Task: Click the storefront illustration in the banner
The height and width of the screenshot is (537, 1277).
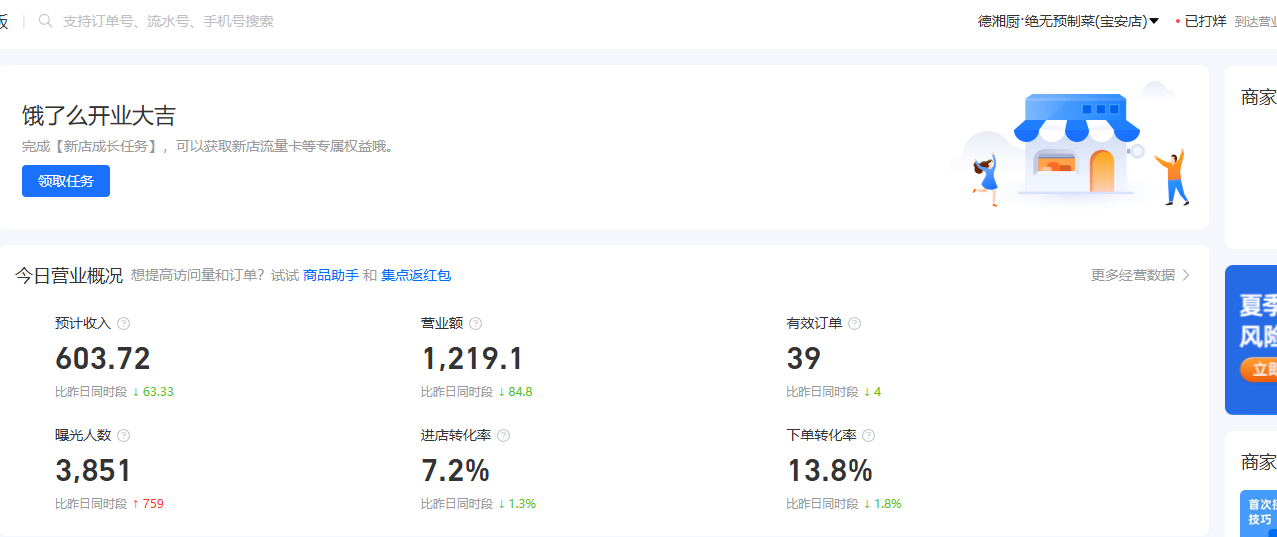Action: click(x=1075, y=145)
